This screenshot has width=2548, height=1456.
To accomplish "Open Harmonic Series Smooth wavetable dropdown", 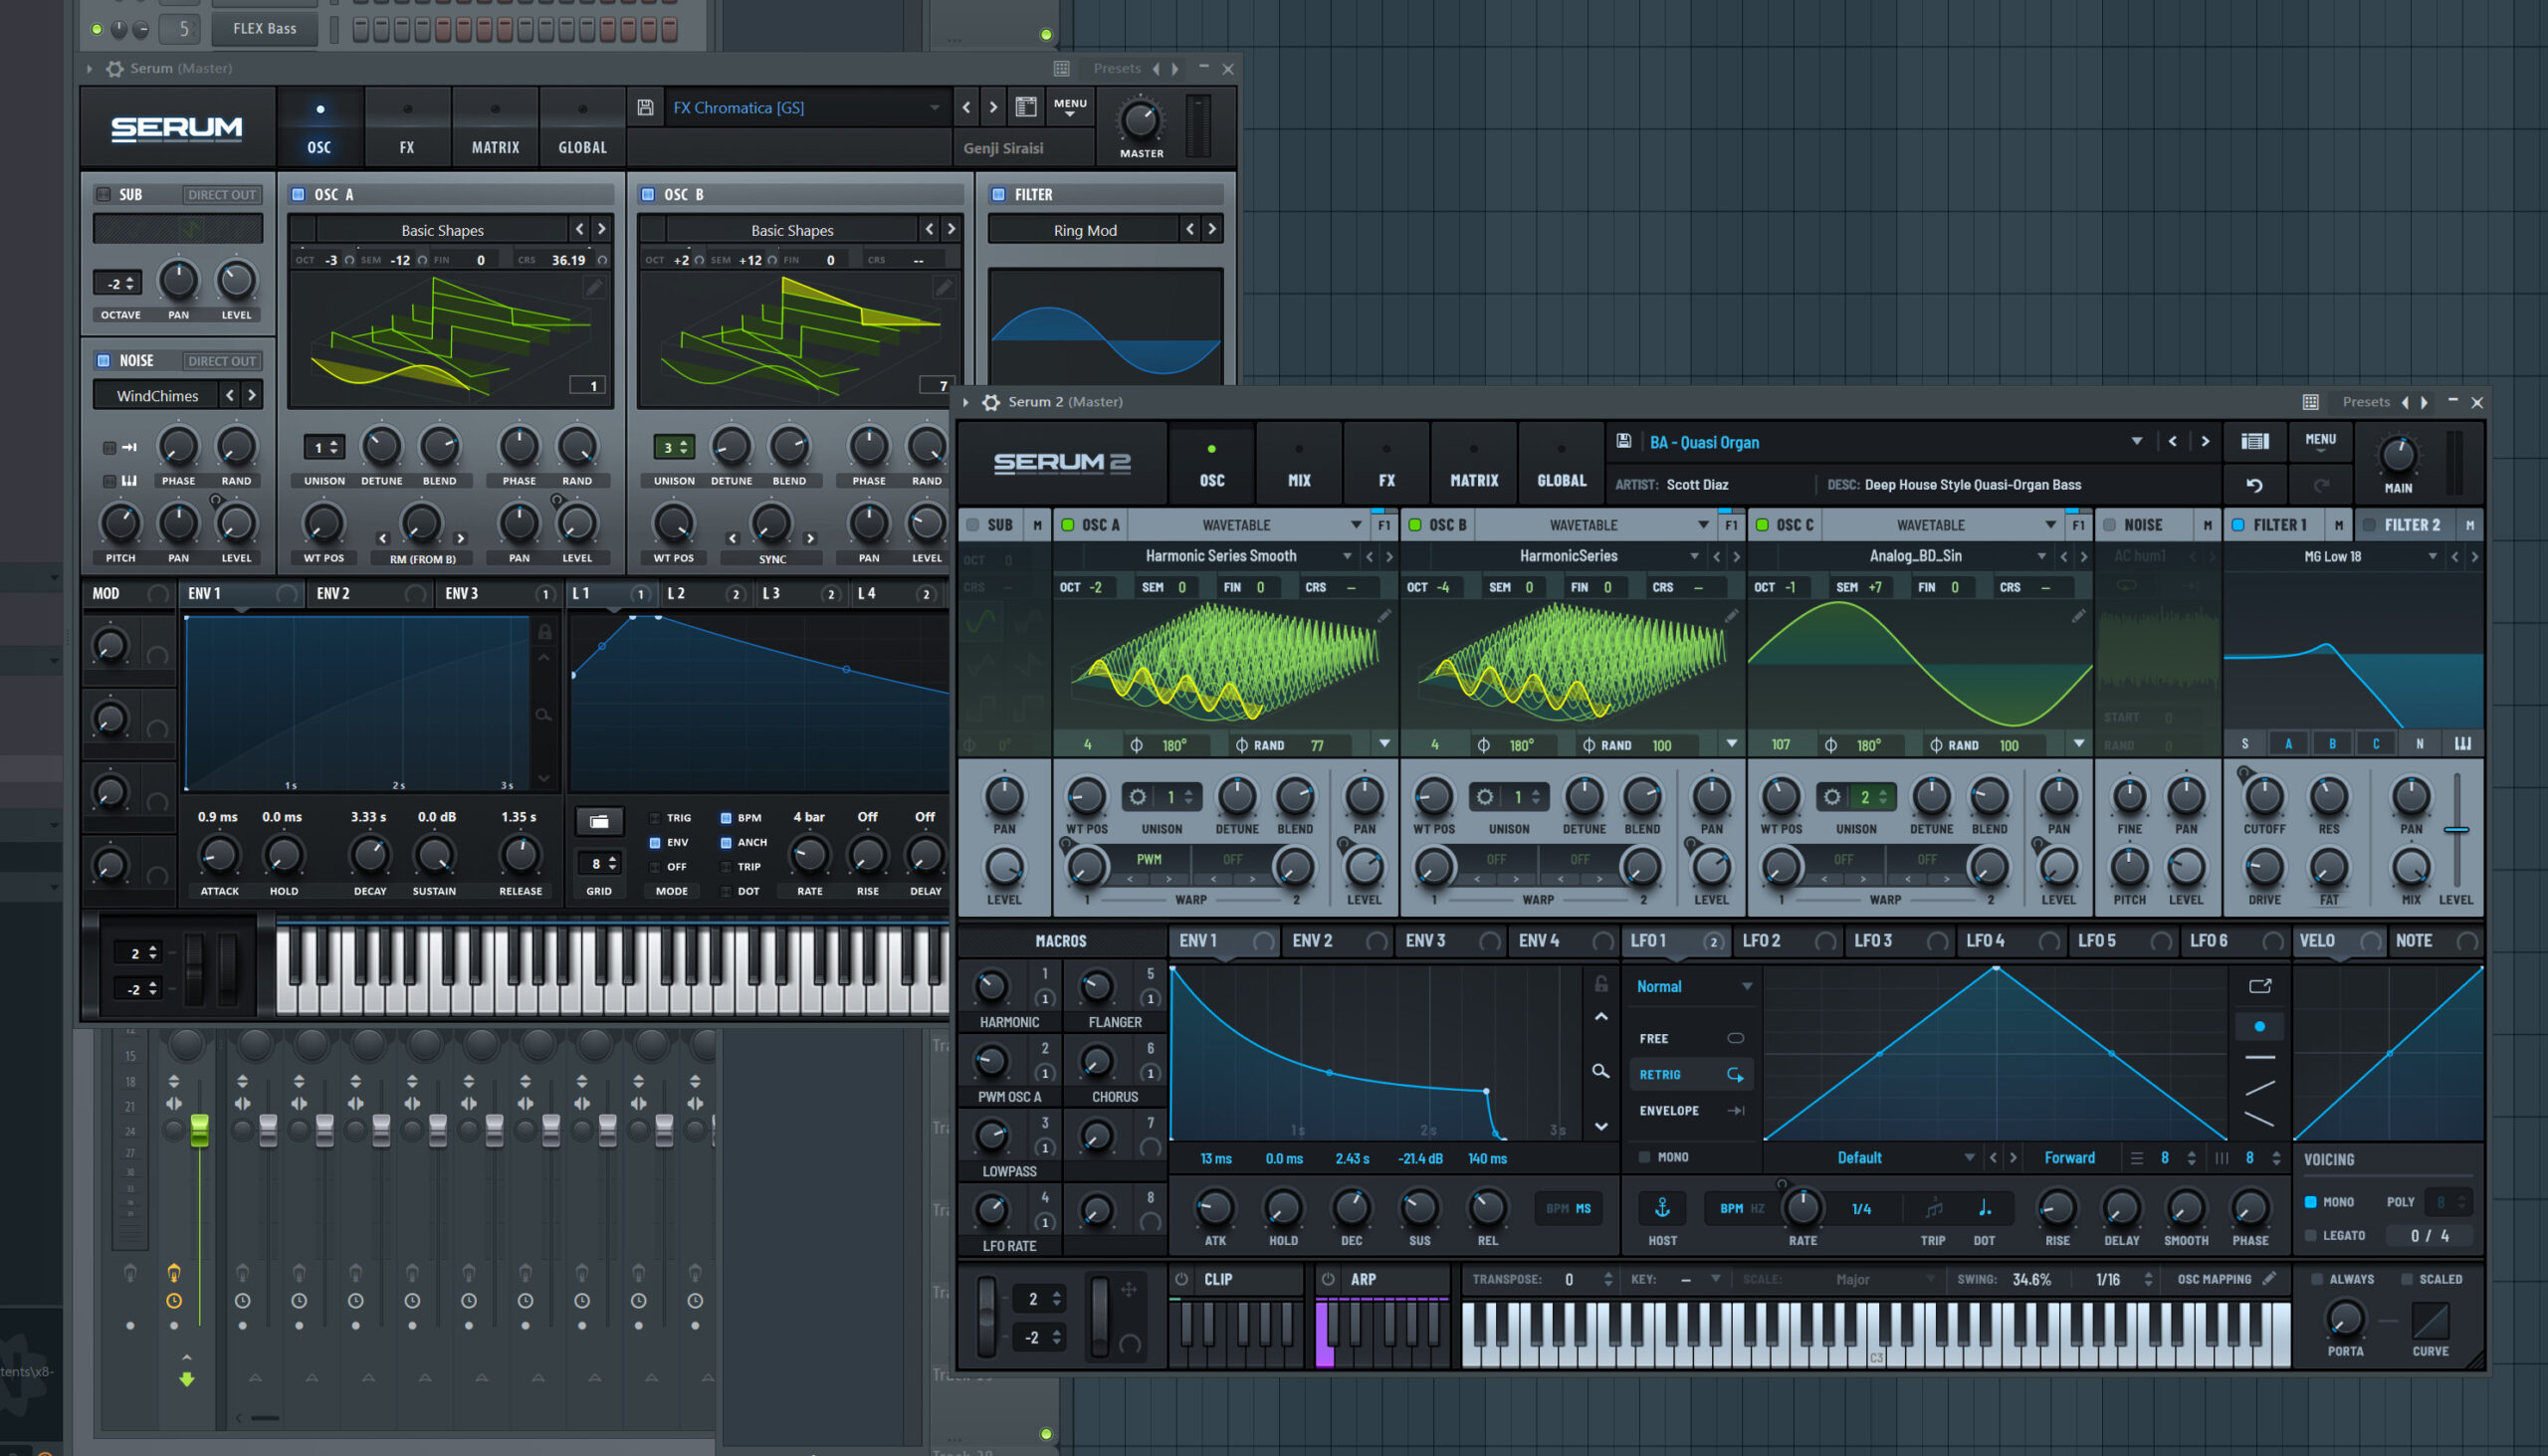I will click(1346, 556).
